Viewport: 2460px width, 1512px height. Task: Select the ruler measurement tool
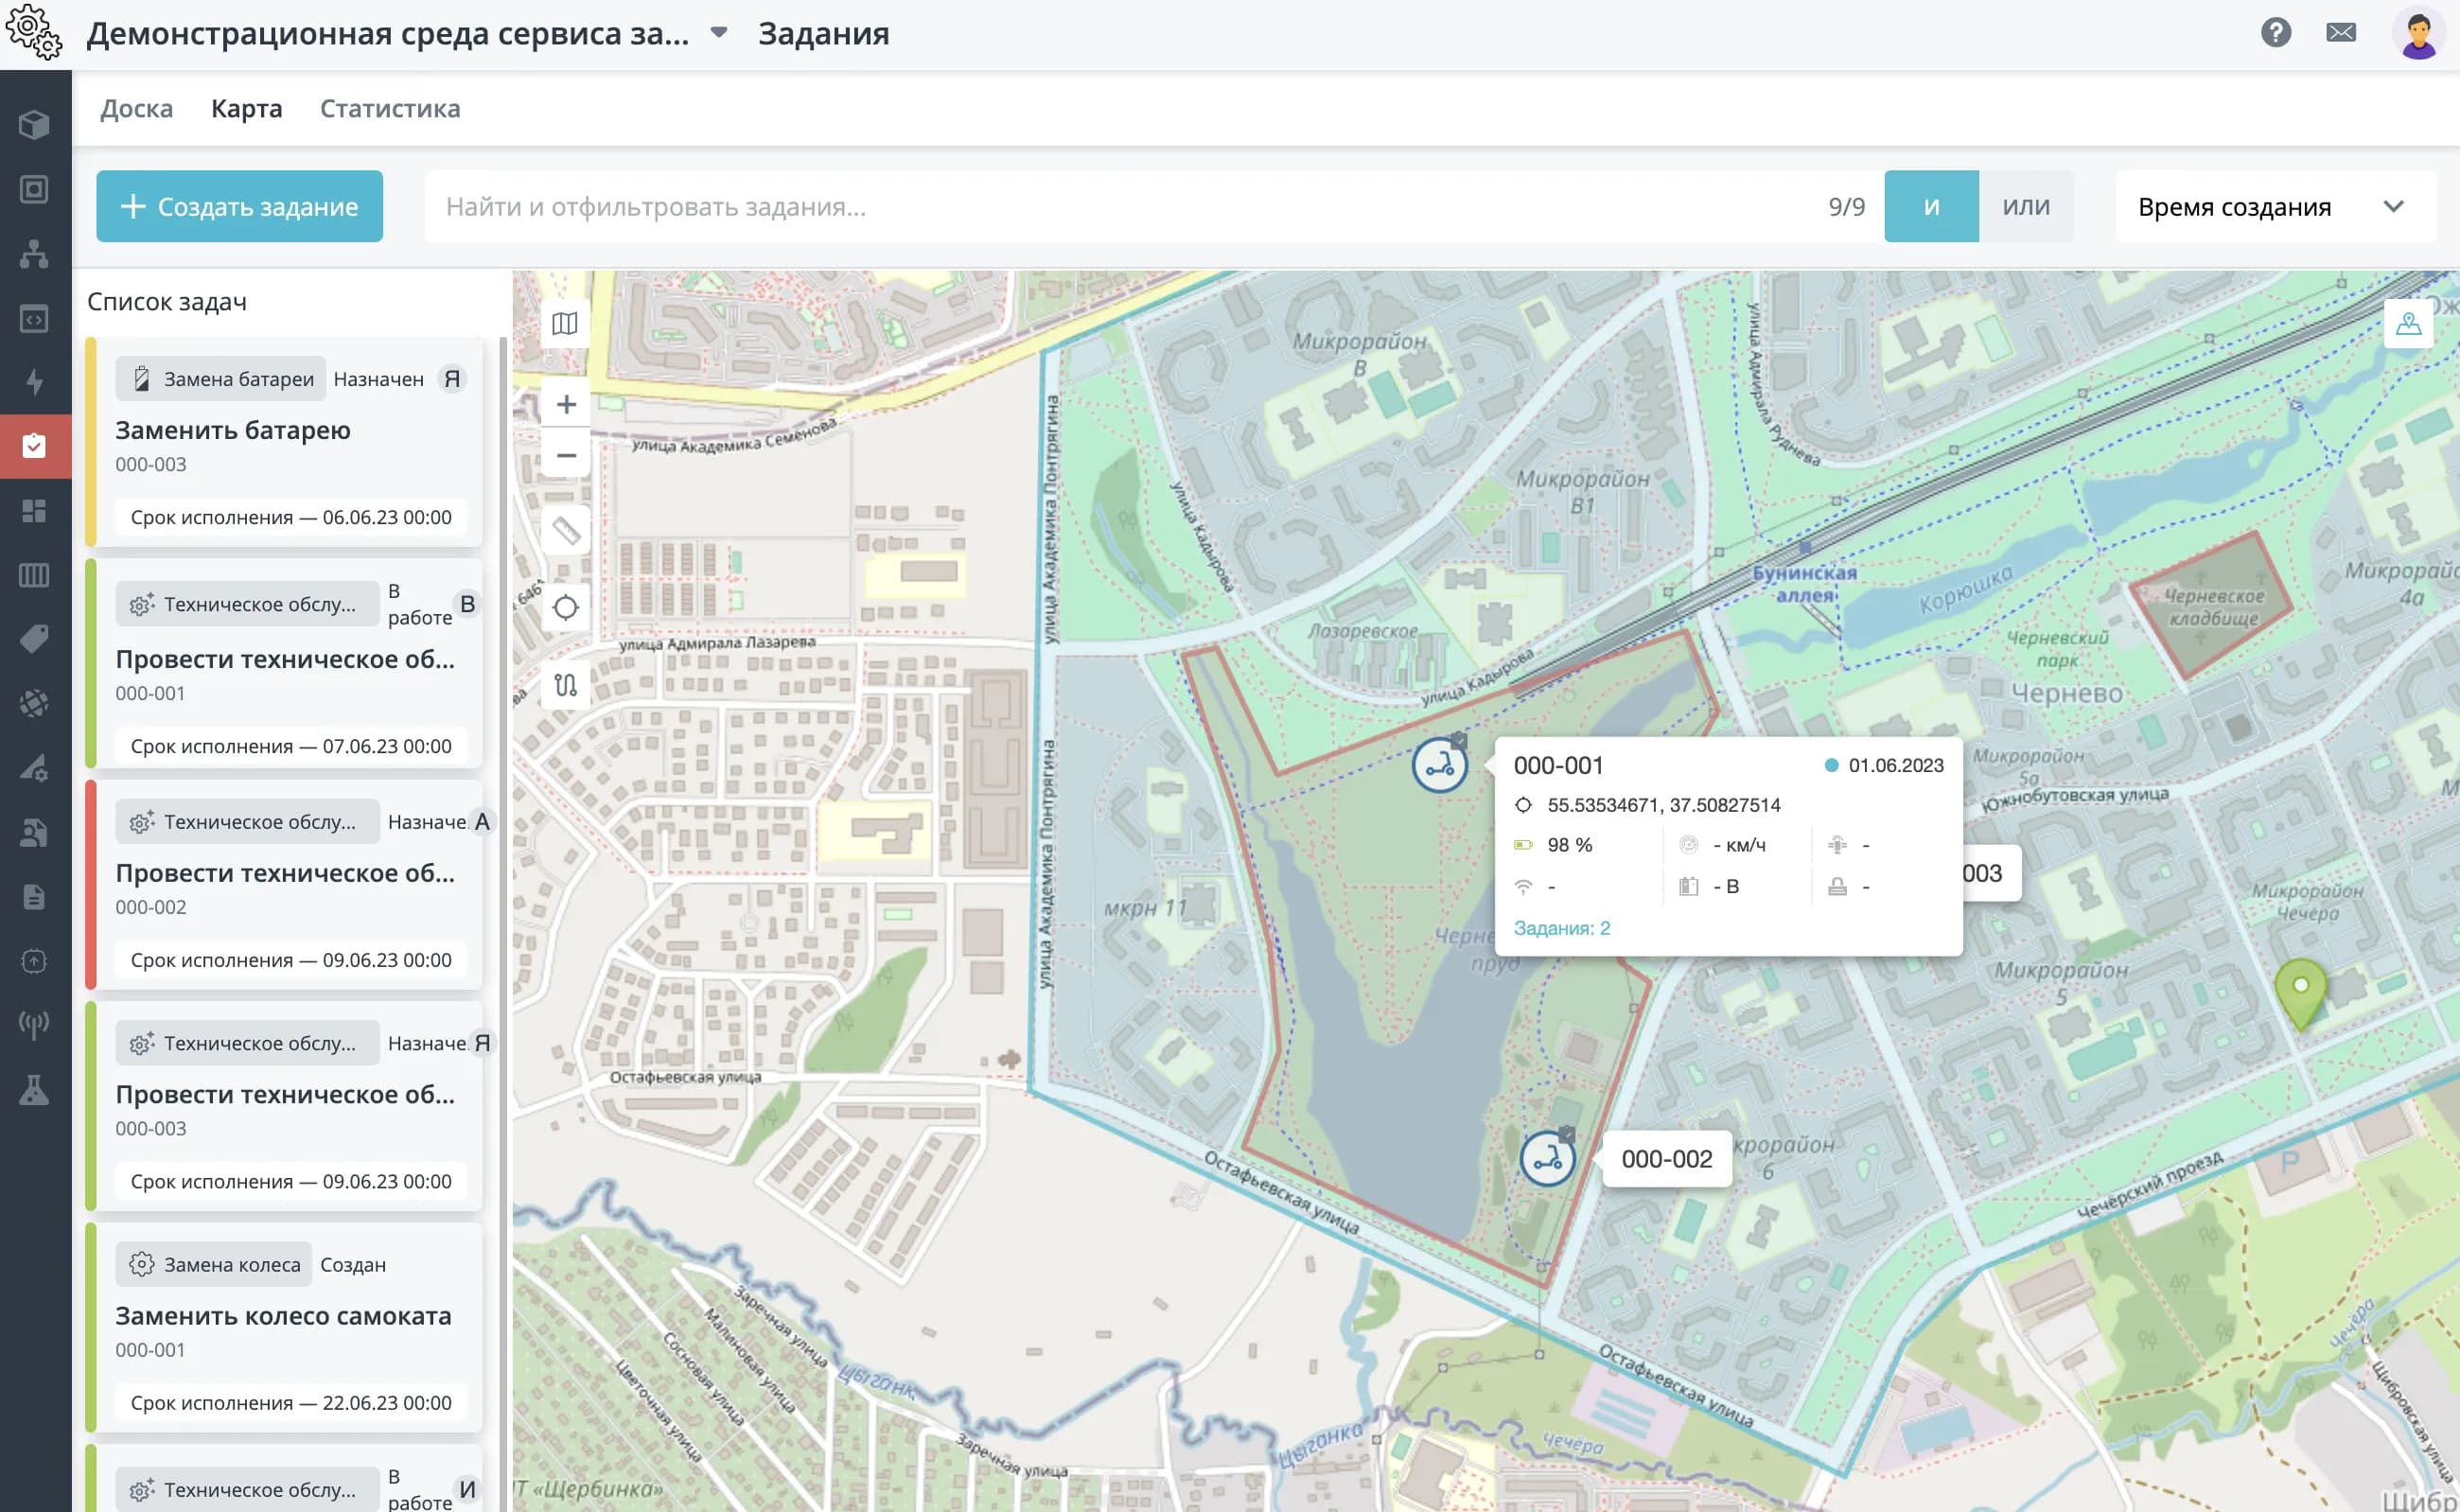(566, 529)
